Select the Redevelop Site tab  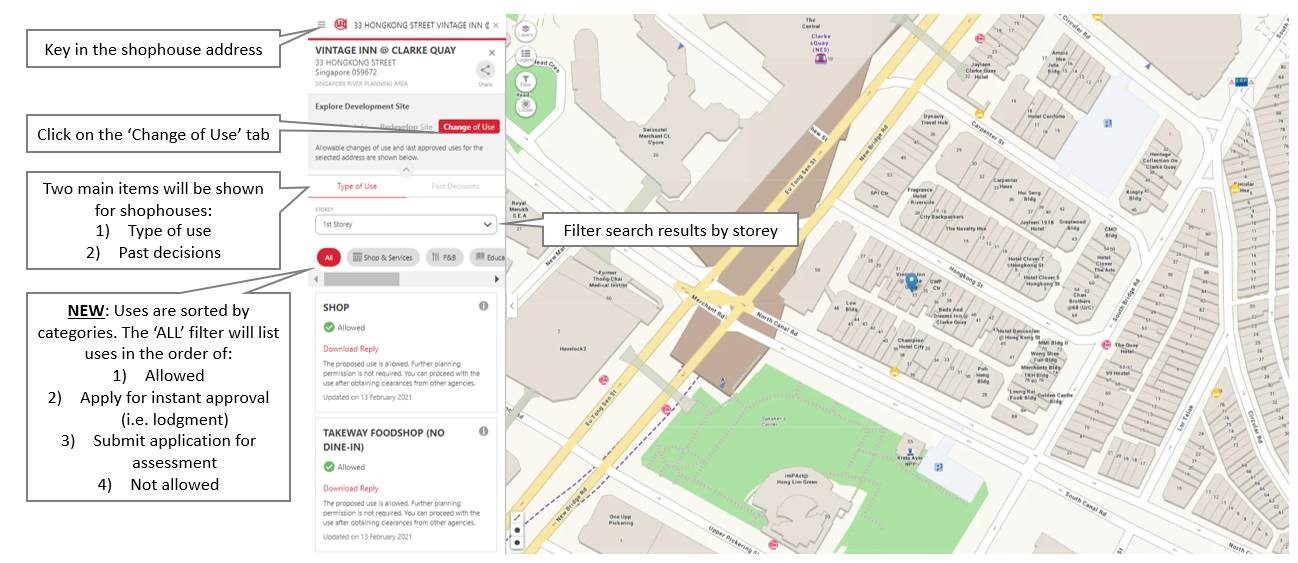point(406,127)
